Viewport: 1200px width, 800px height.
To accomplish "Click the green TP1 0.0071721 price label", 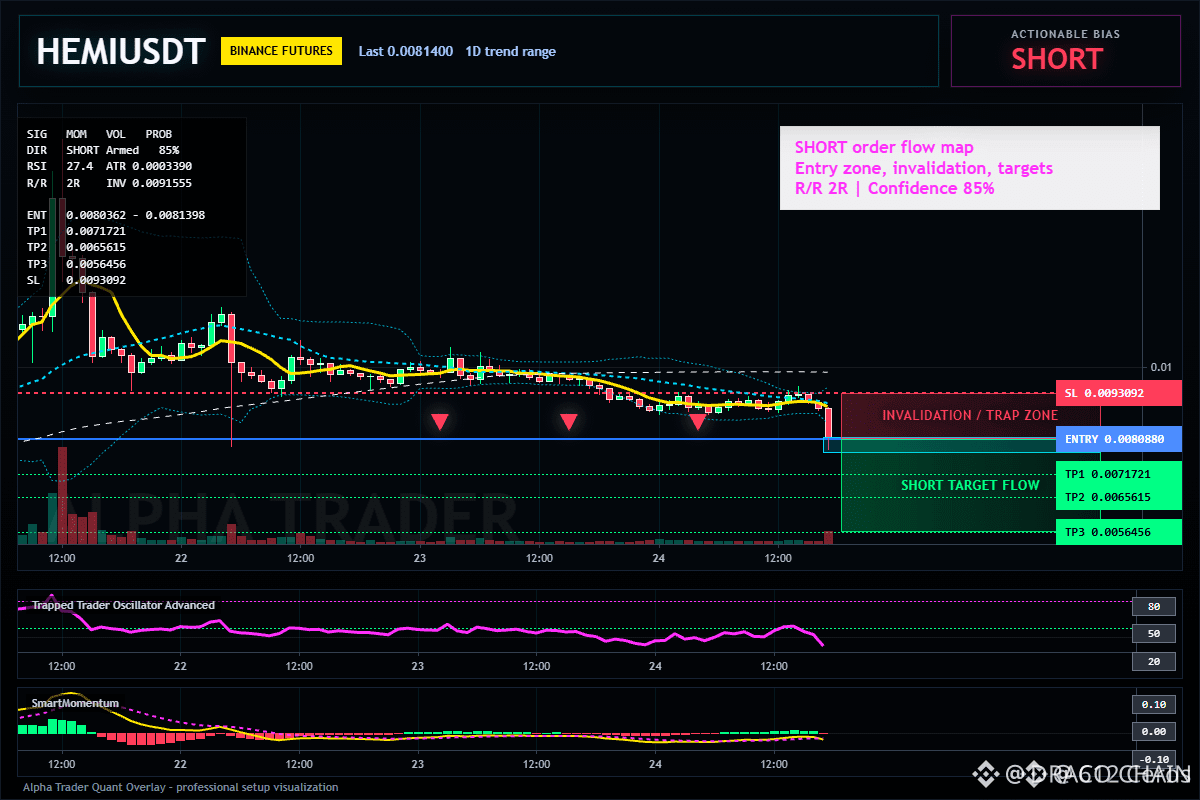I will [x=1118, y=474].
